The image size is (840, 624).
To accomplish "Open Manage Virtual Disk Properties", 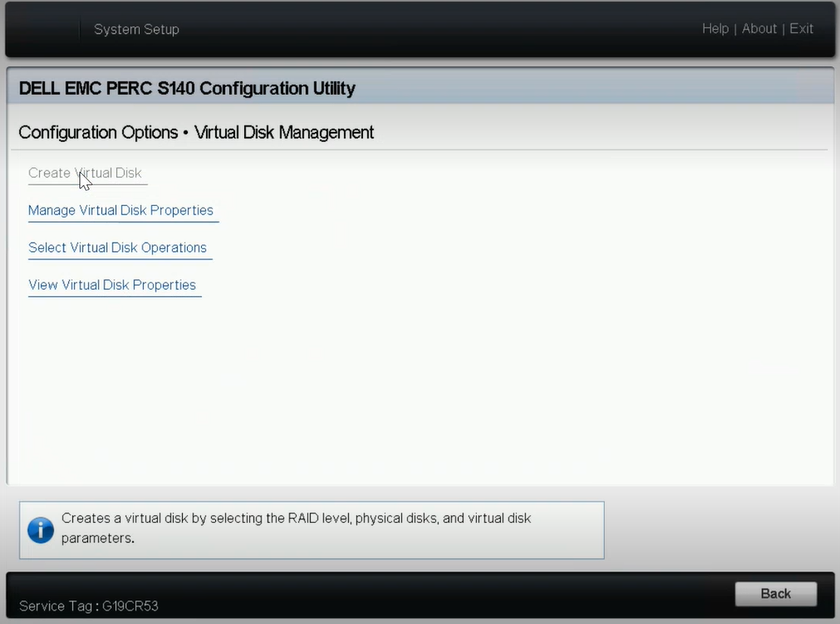I will point(121,210).
